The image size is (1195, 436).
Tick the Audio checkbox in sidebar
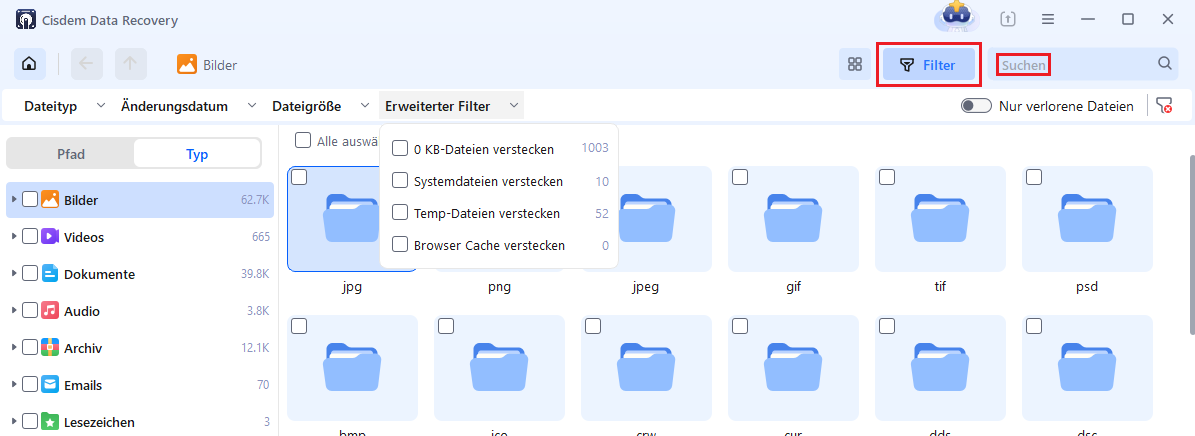(x=30, y=311)
